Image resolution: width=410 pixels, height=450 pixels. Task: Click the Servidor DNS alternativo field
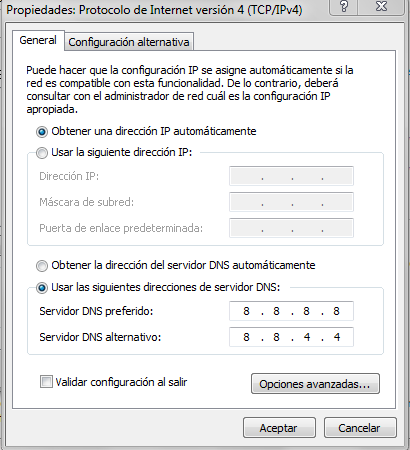[x=291, y=337]
